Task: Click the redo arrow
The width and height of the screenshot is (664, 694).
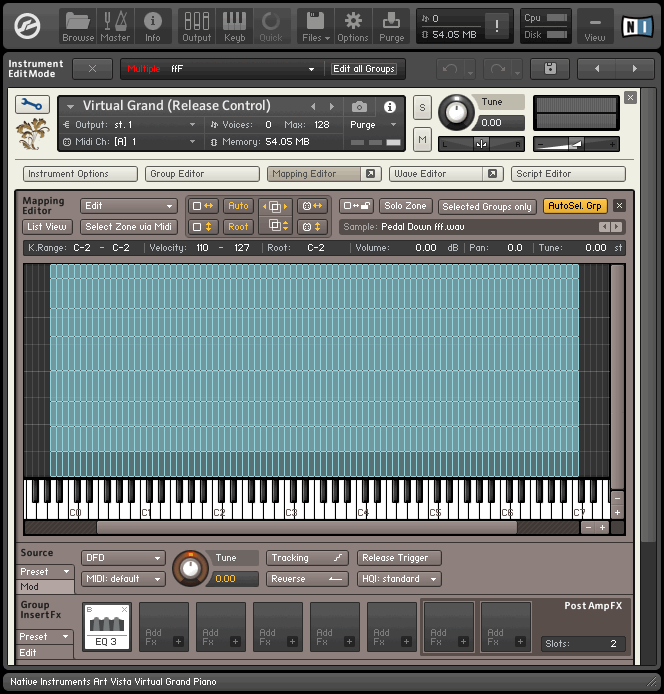Action: [498, 69]
